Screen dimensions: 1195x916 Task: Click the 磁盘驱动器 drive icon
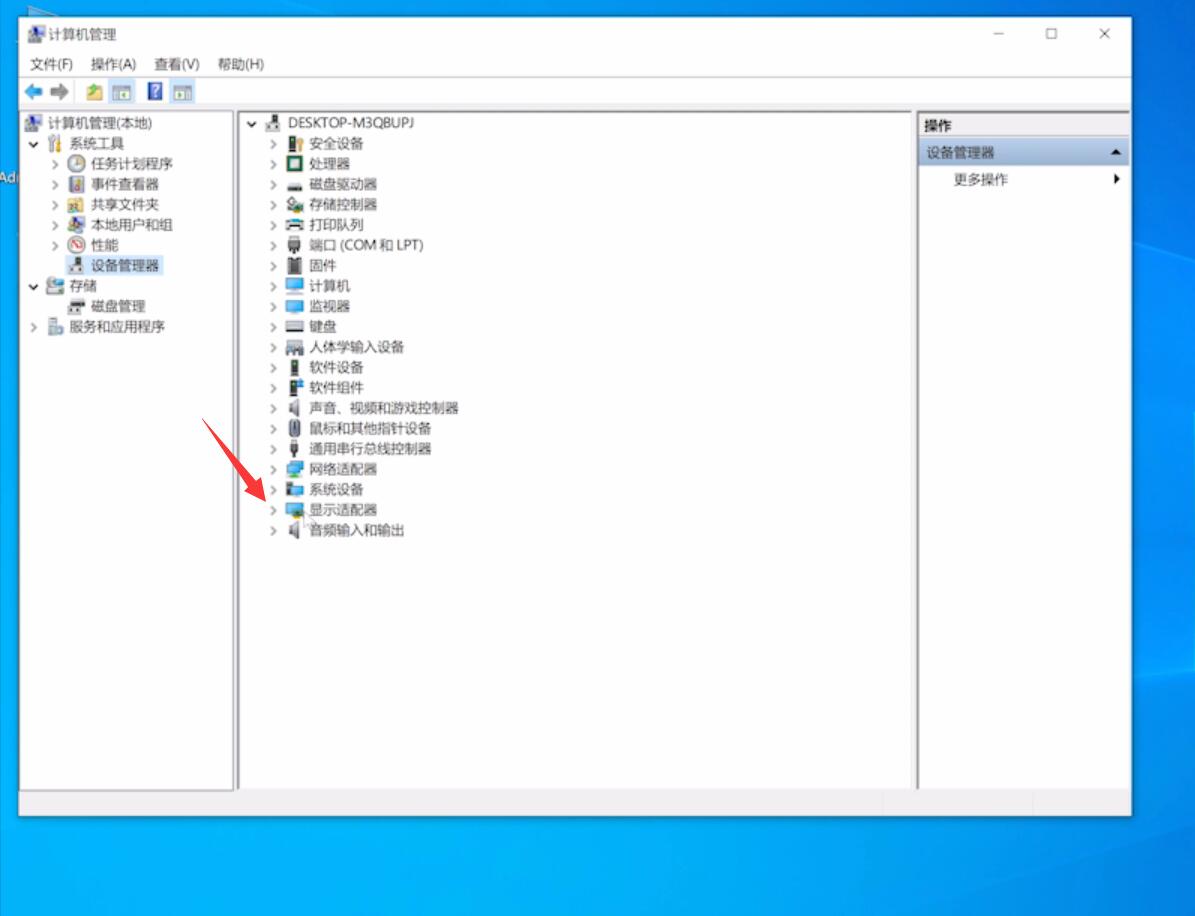coord(295,185)
